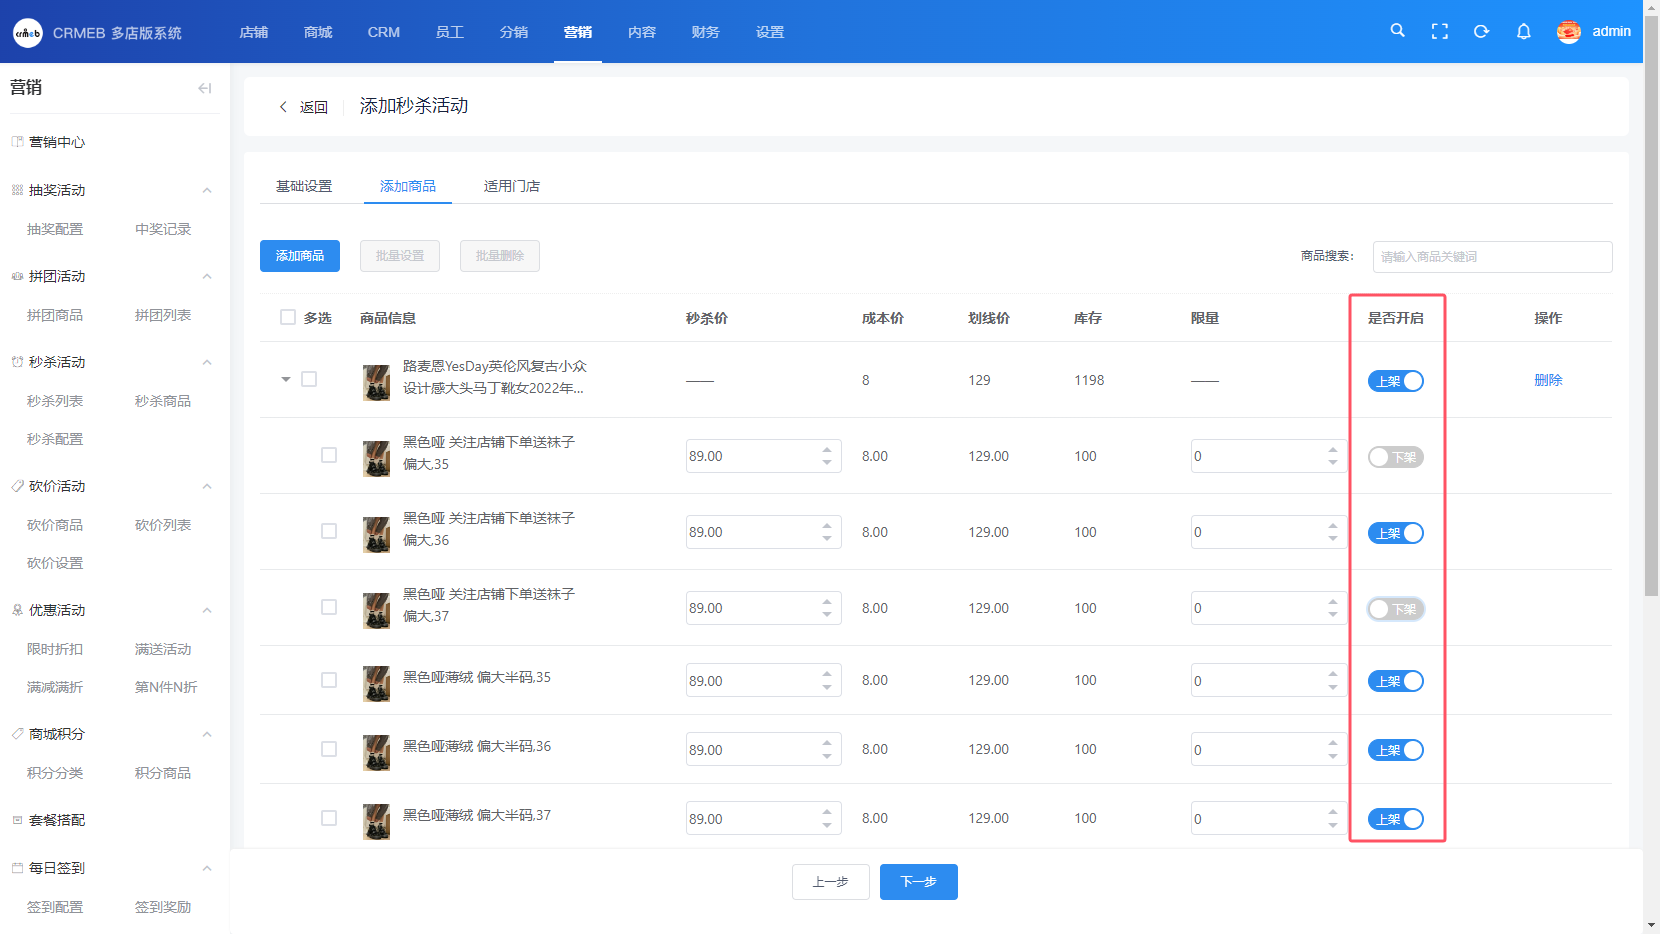Click the 优惠活动 menu icon
The height and width of the screenshot is (934, 1661).
pos(17,610)
